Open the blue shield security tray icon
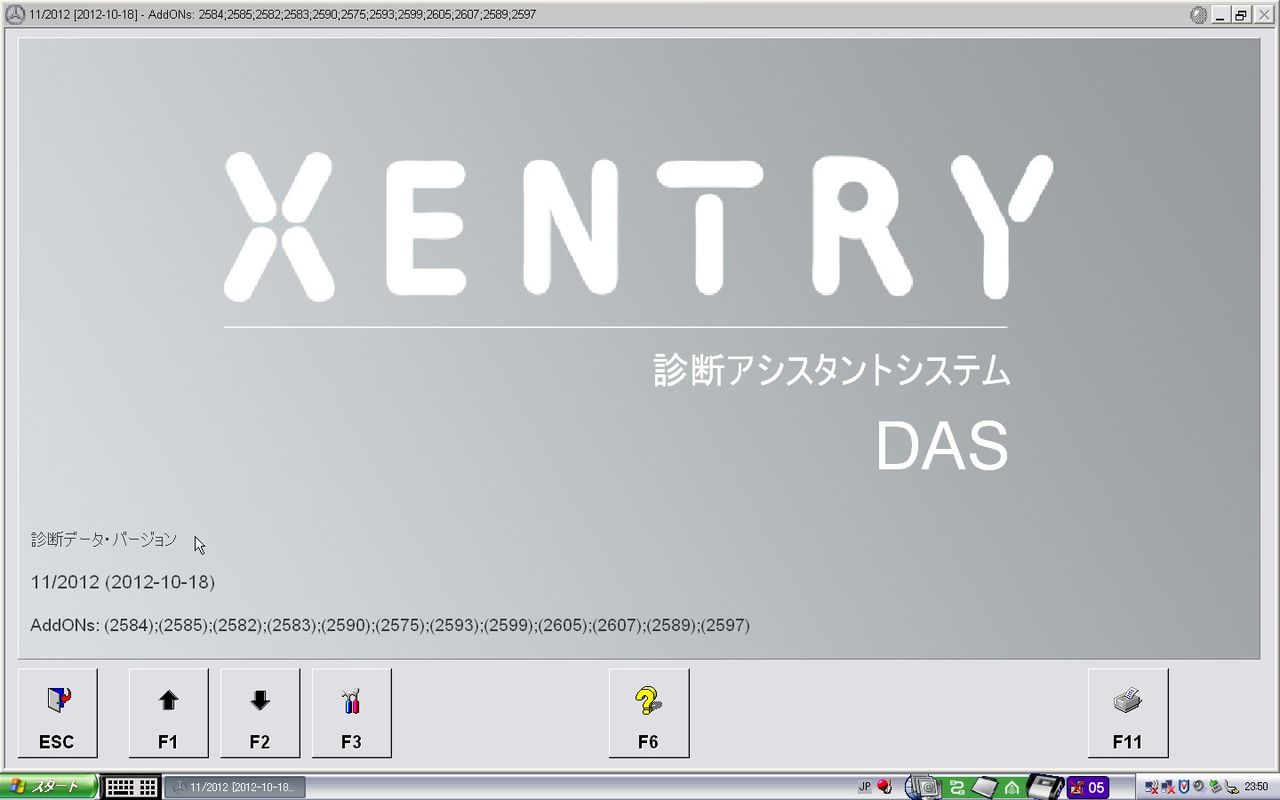Image resolution: width=1280 pixels, height=800 pixels. pos(1183,787)
